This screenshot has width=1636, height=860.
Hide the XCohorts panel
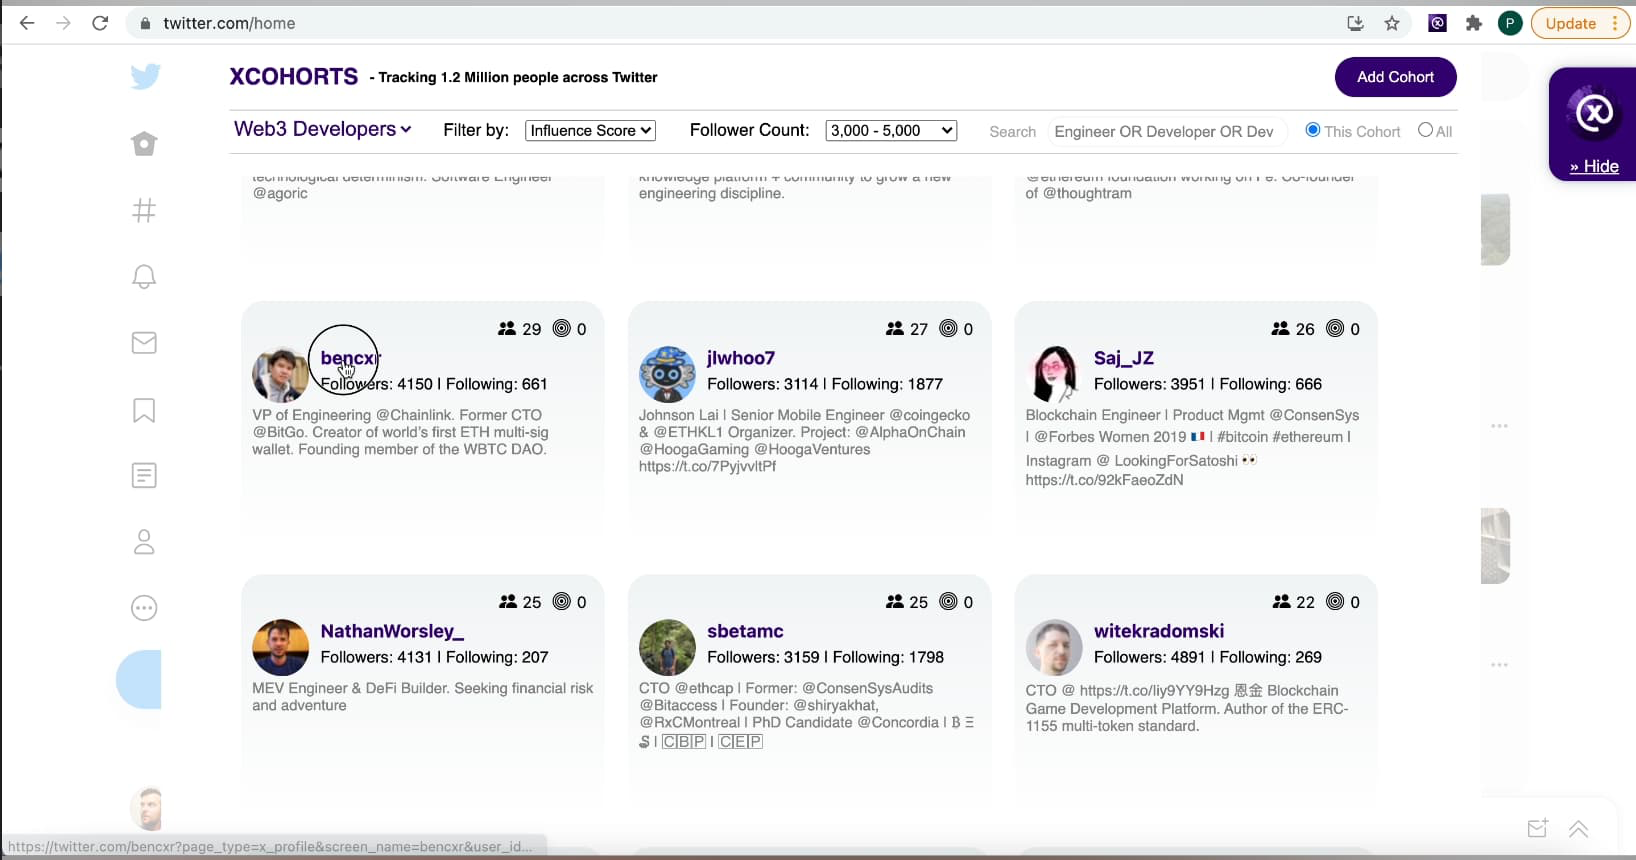tap(1594, 166)
